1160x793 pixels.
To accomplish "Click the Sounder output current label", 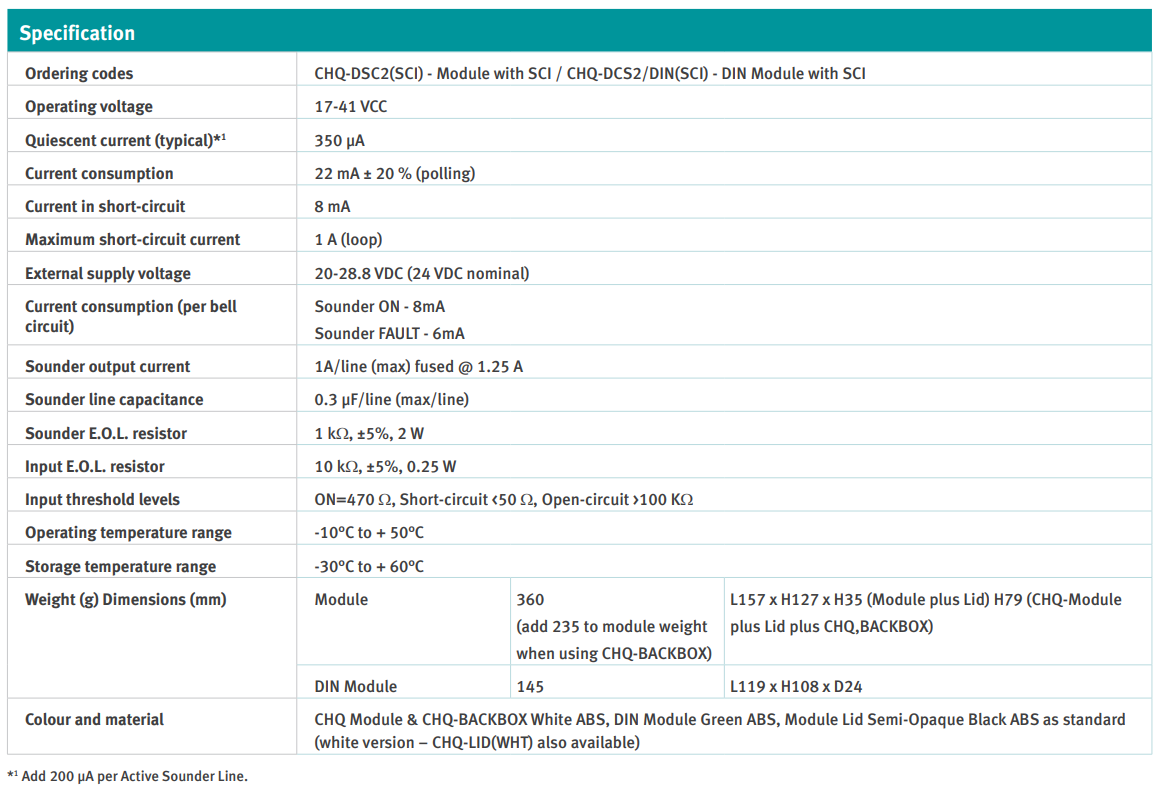I will click(107, 366).
